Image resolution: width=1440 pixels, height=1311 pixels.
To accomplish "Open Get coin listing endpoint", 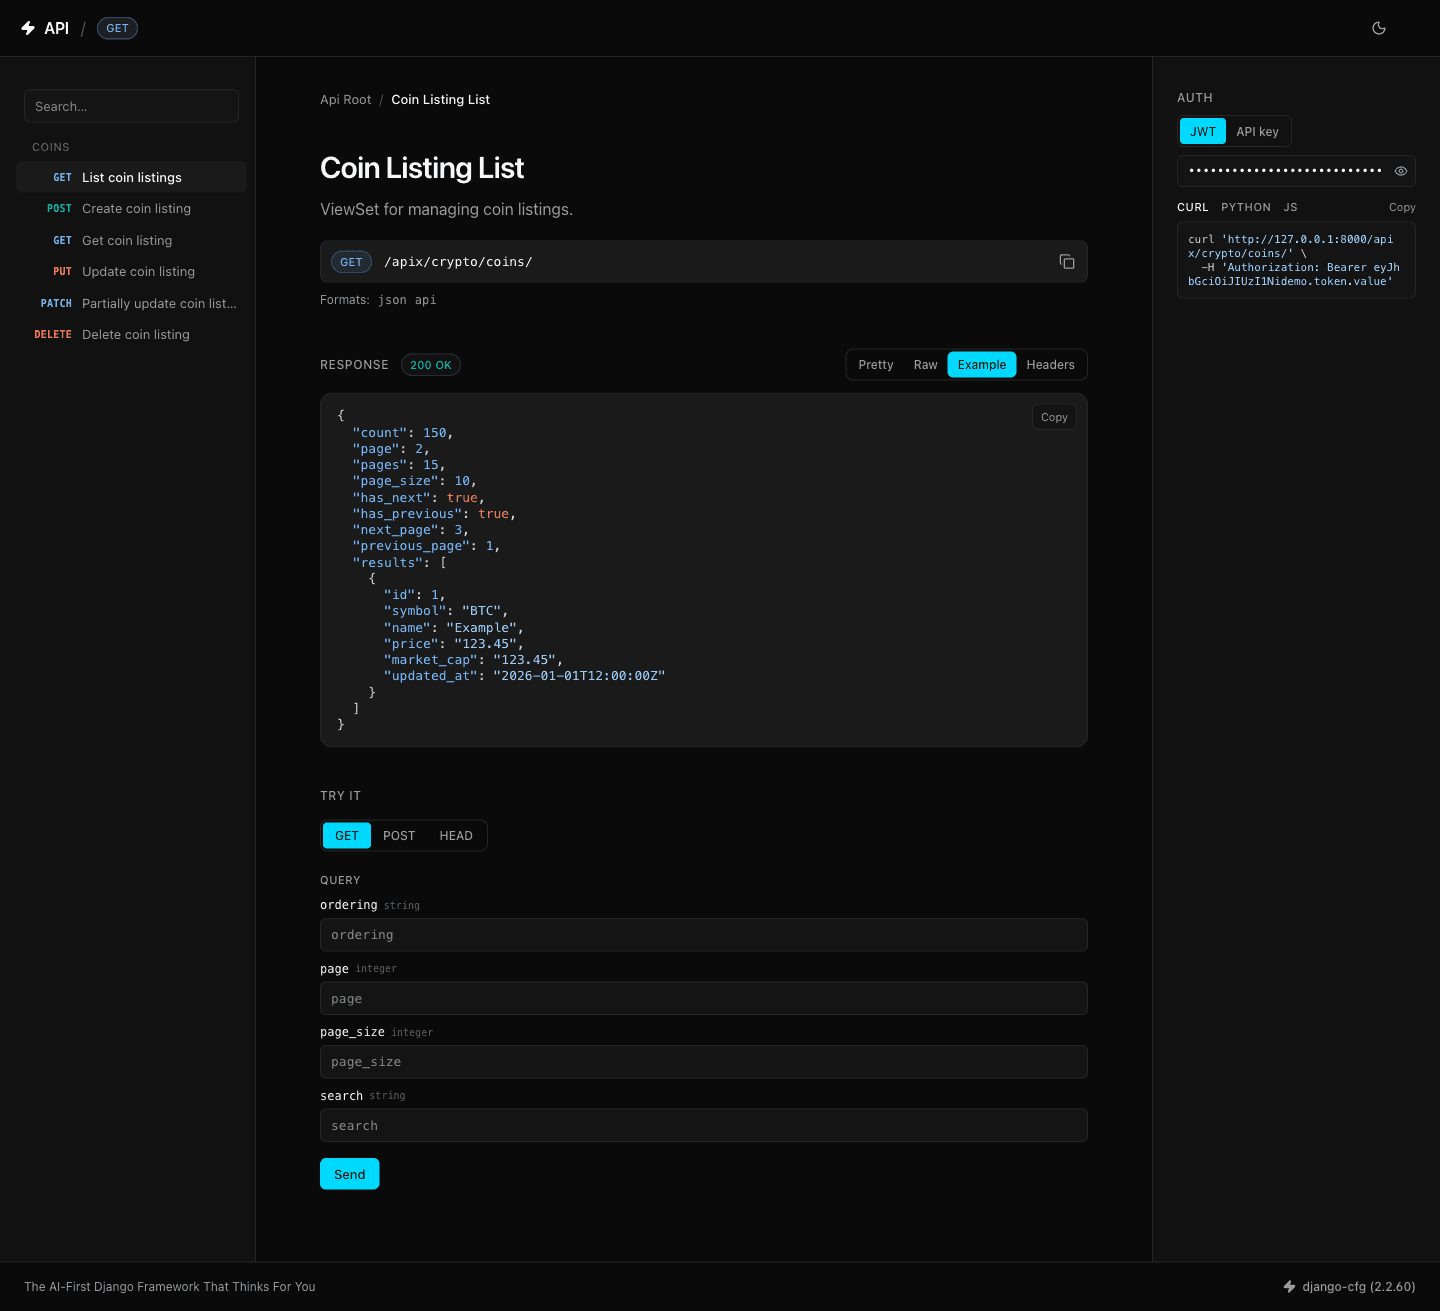I will coord(131,240).
